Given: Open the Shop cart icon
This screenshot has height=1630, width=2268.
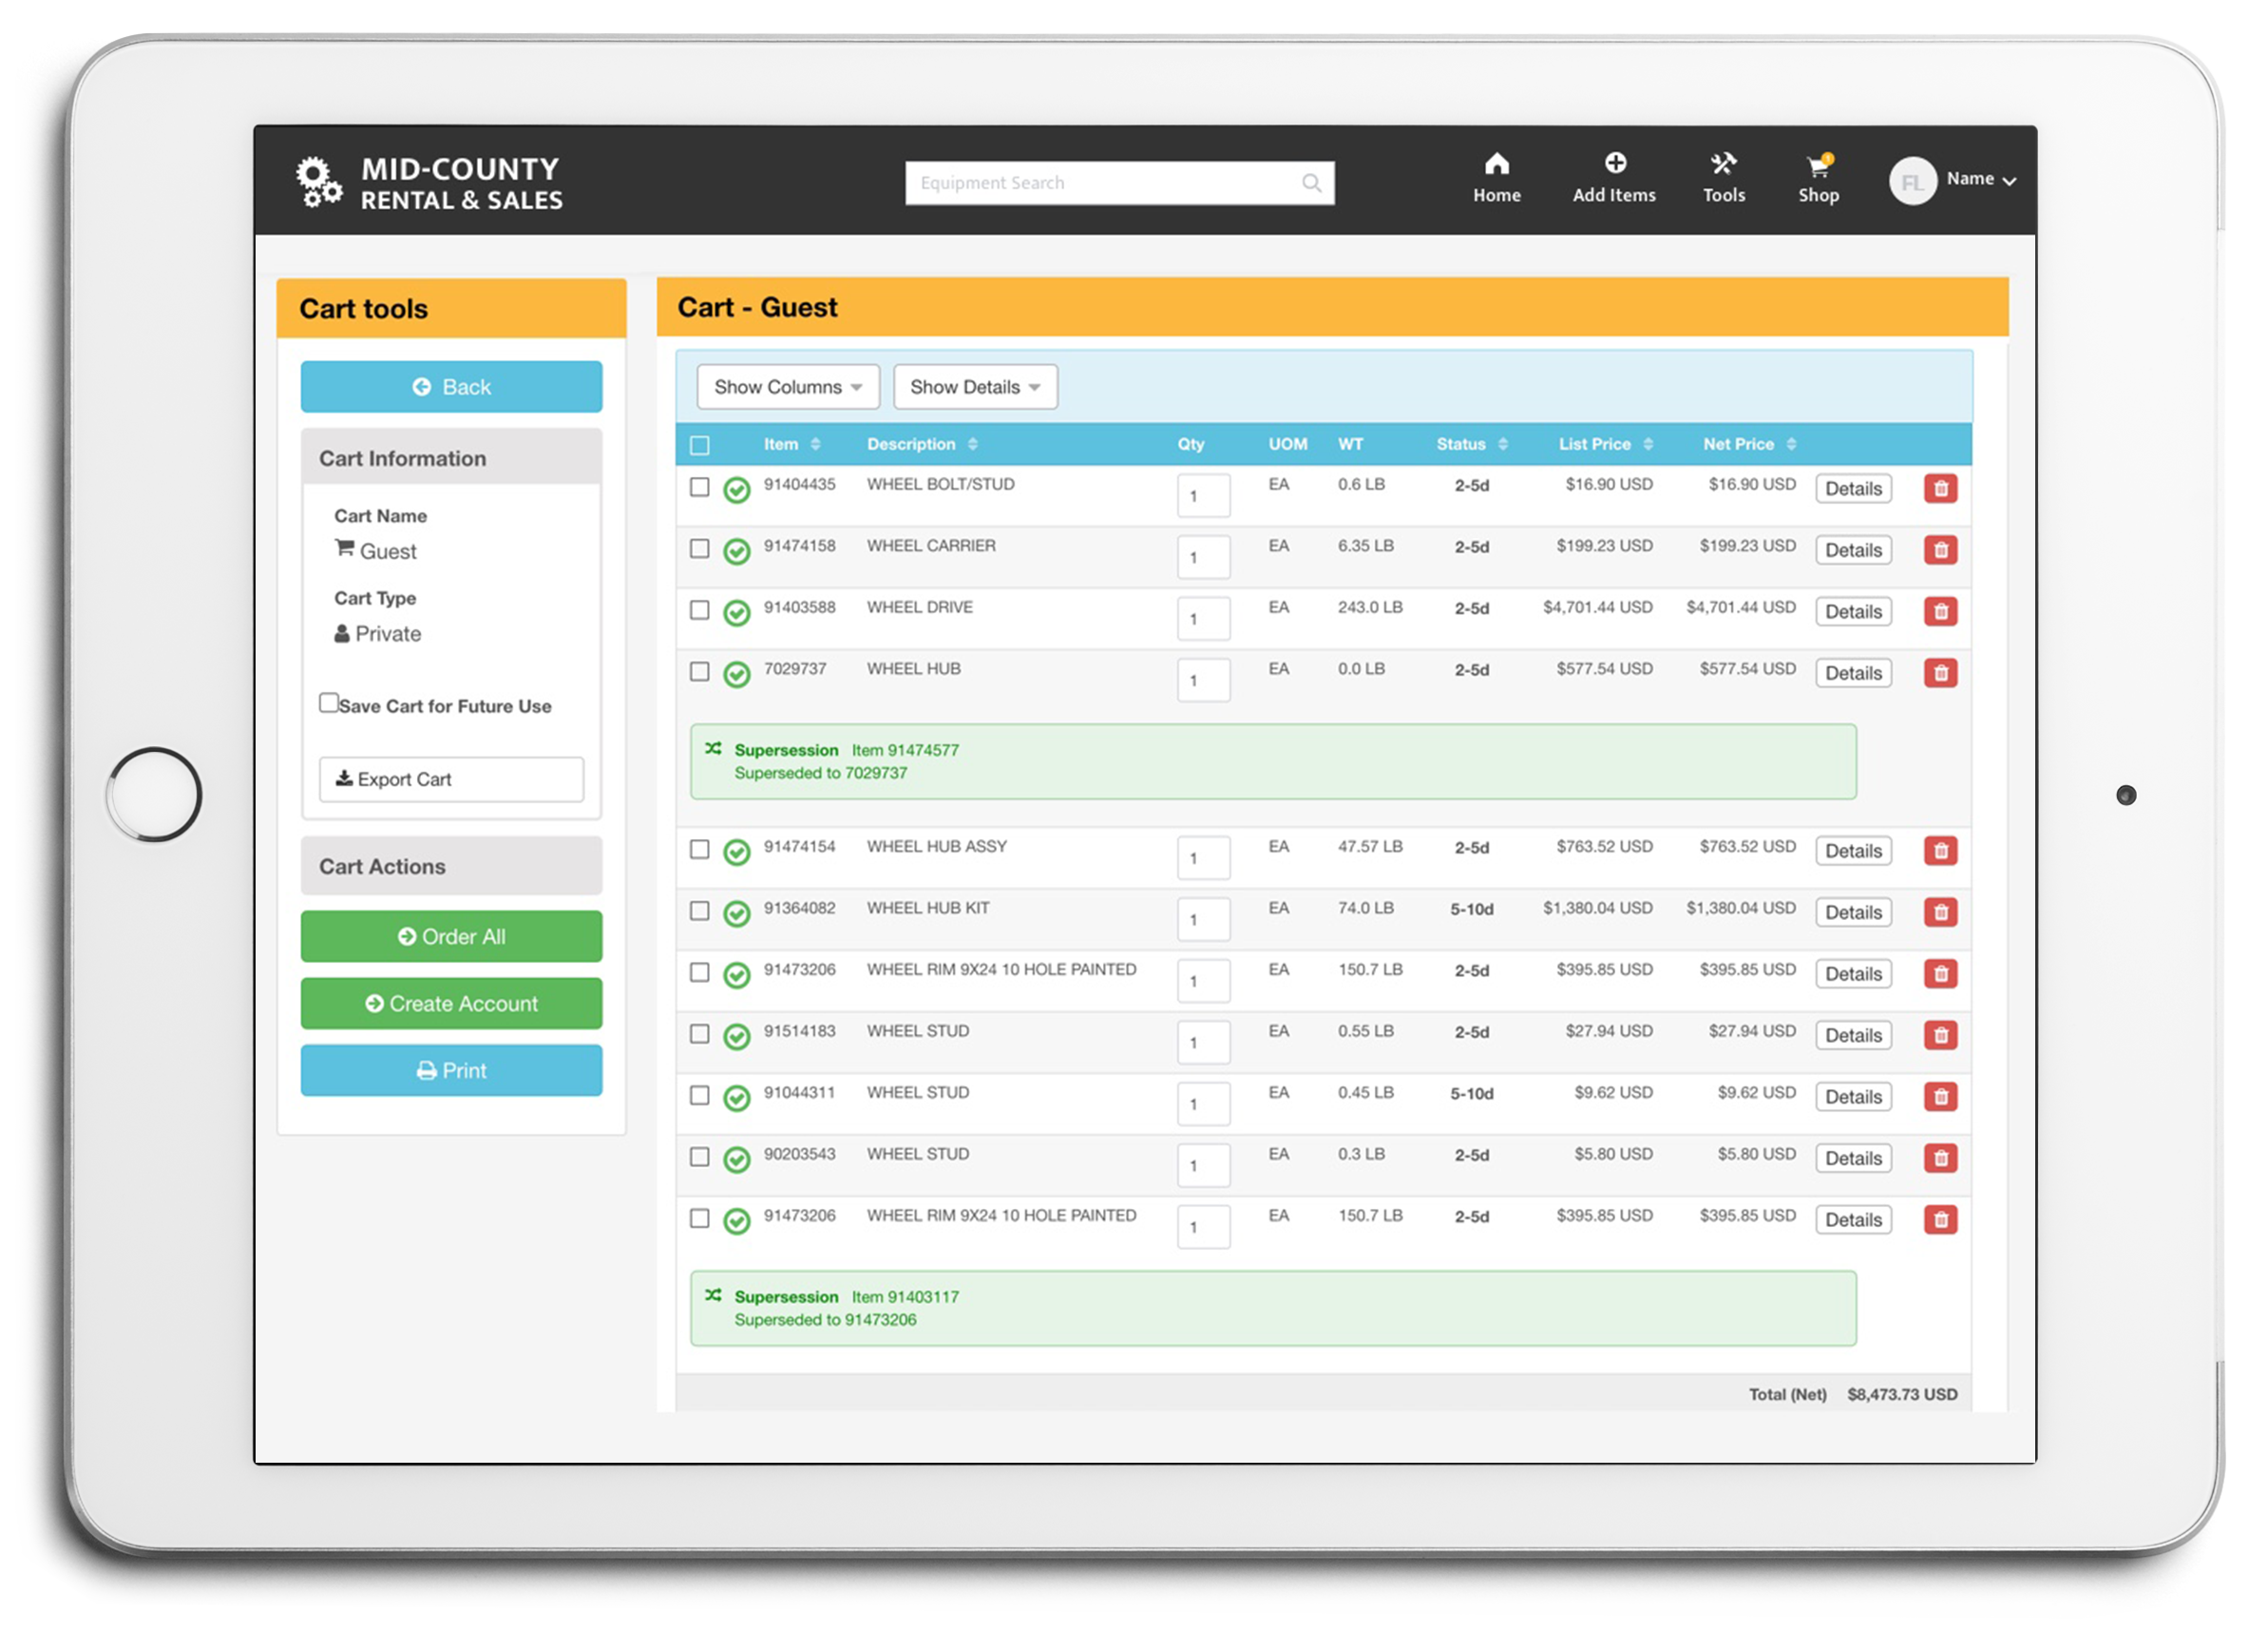Looking at the screenshot, I should click(1820, 168).
